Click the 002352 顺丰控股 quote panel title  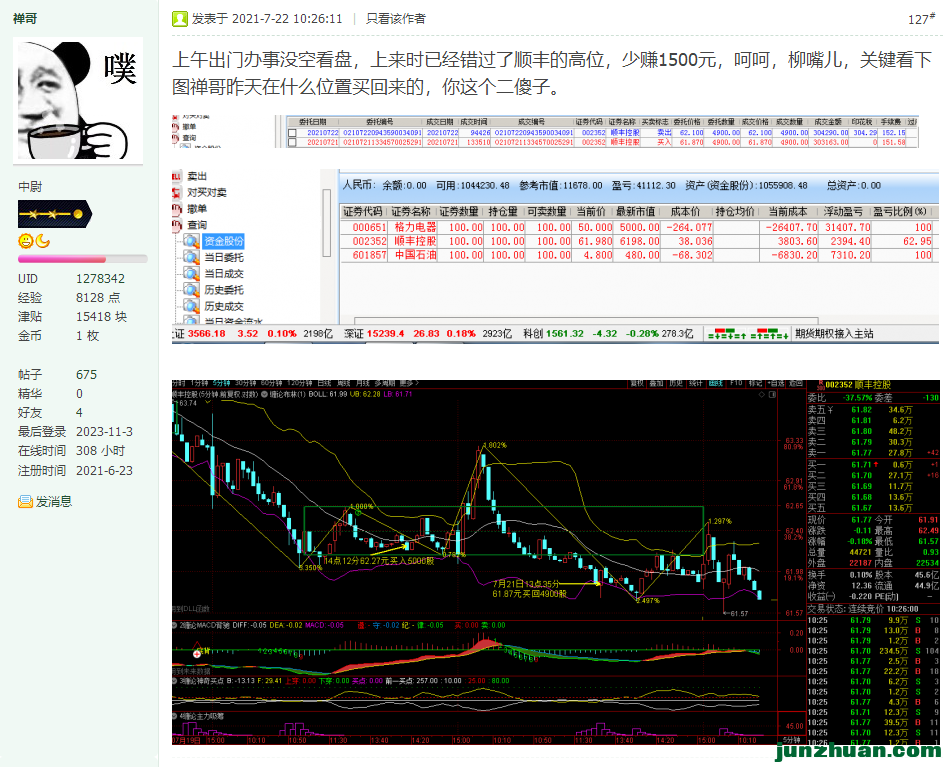[858, 385]
